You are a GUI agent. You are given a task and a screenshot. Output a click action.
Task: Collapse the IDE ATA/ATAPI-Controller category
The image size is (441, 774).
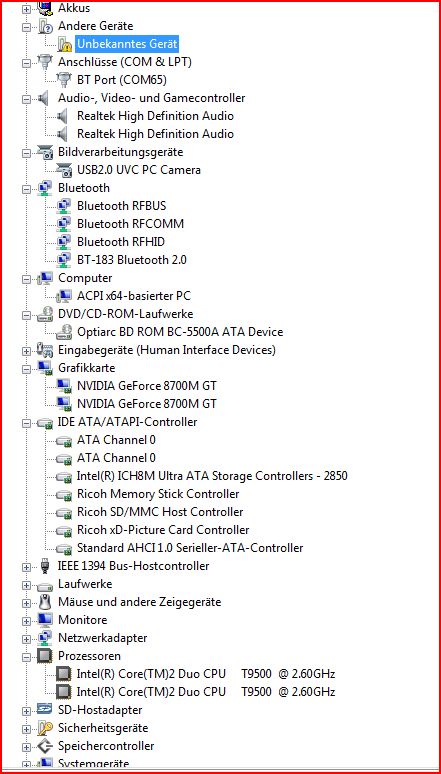tap(26, 423)
